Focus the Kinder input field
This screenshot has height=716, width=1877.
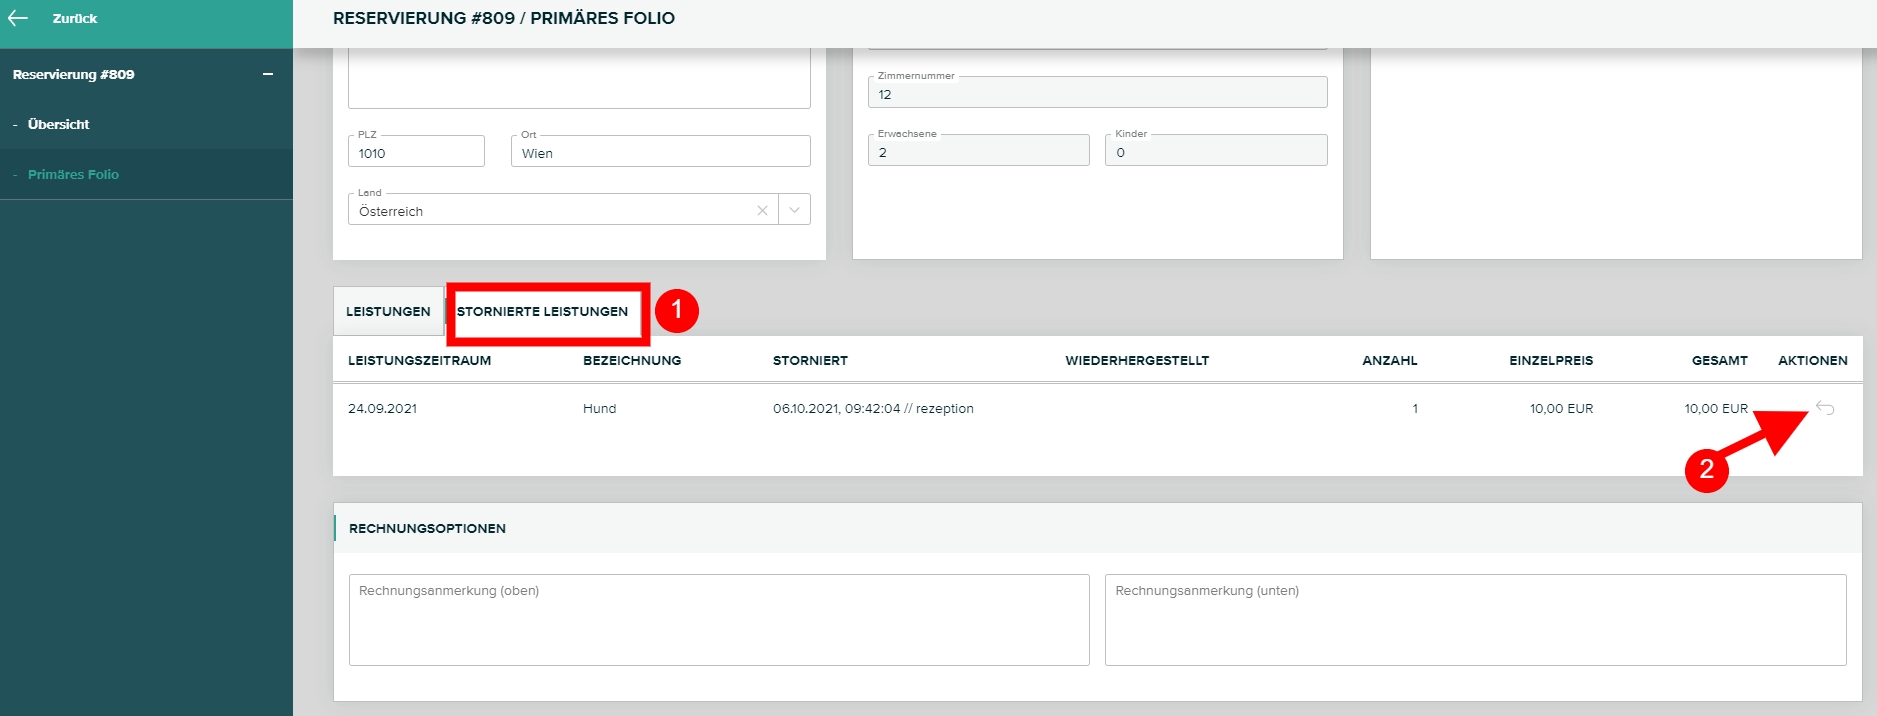click(1215, 152)
